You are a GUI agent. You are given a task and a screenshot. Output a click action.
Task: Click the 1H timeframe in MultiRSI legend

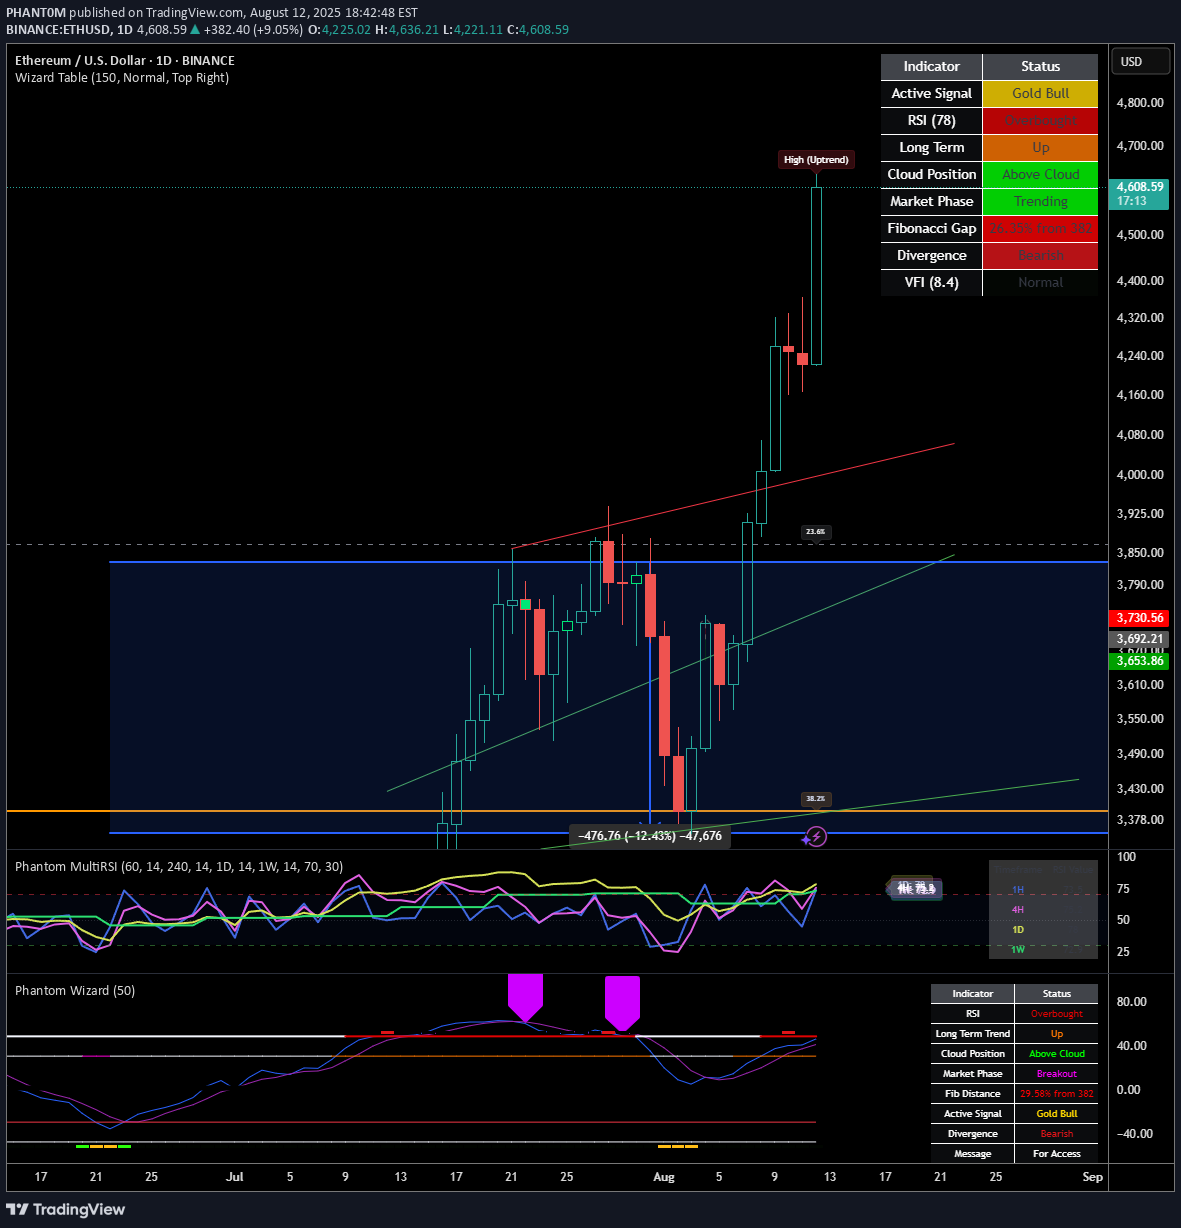pyautogui.click(x=1018, y=889)
